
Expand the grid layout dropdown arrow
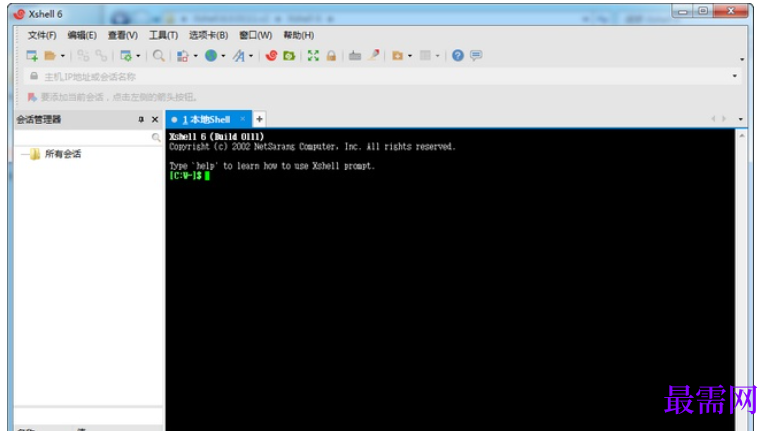coord(437,56)
